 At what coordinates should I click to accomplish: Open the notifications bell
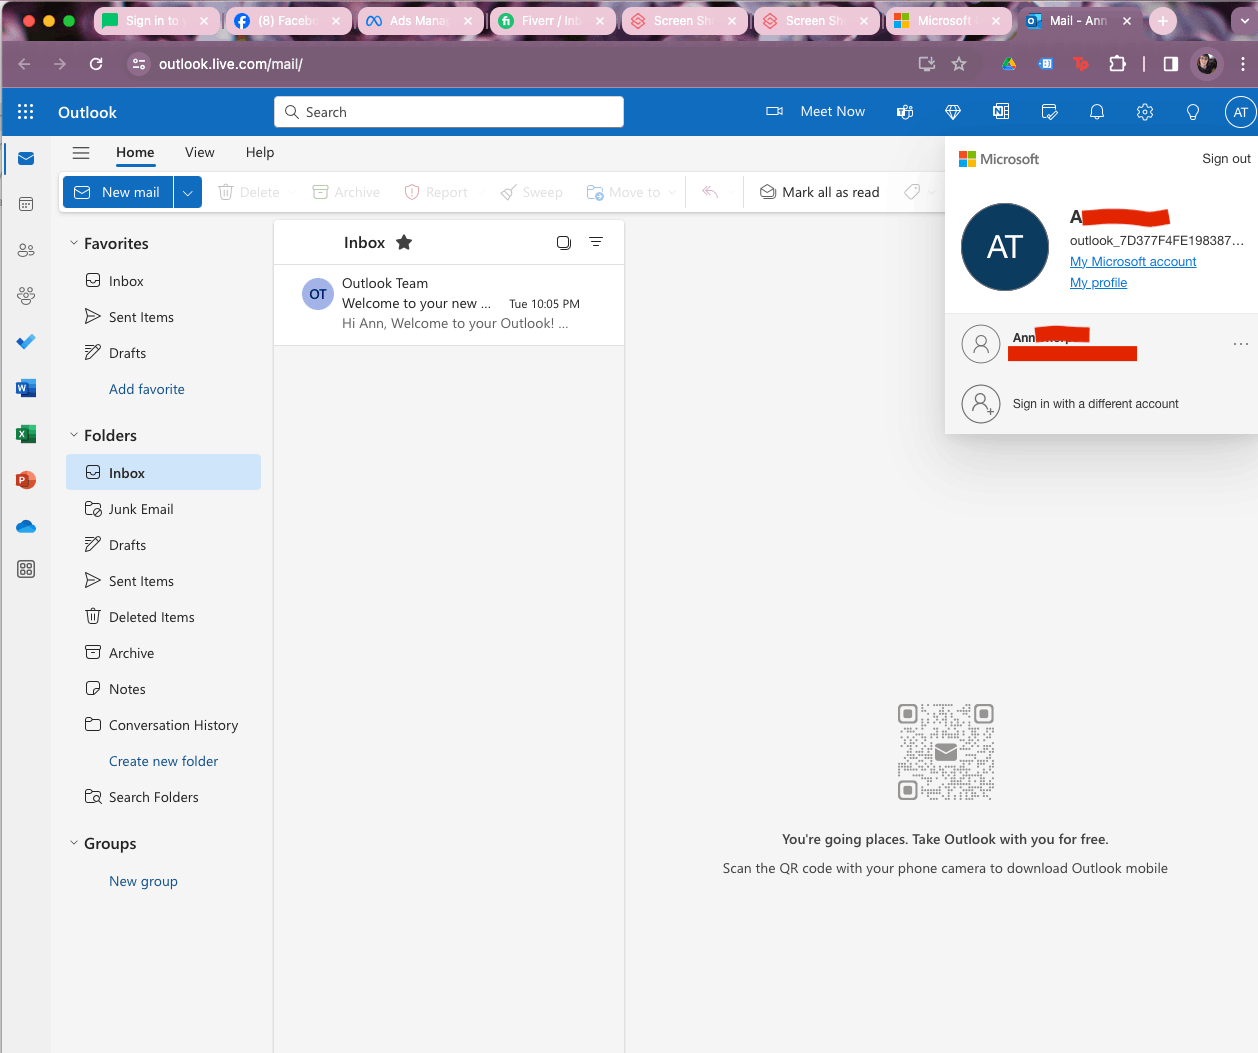1097,112
